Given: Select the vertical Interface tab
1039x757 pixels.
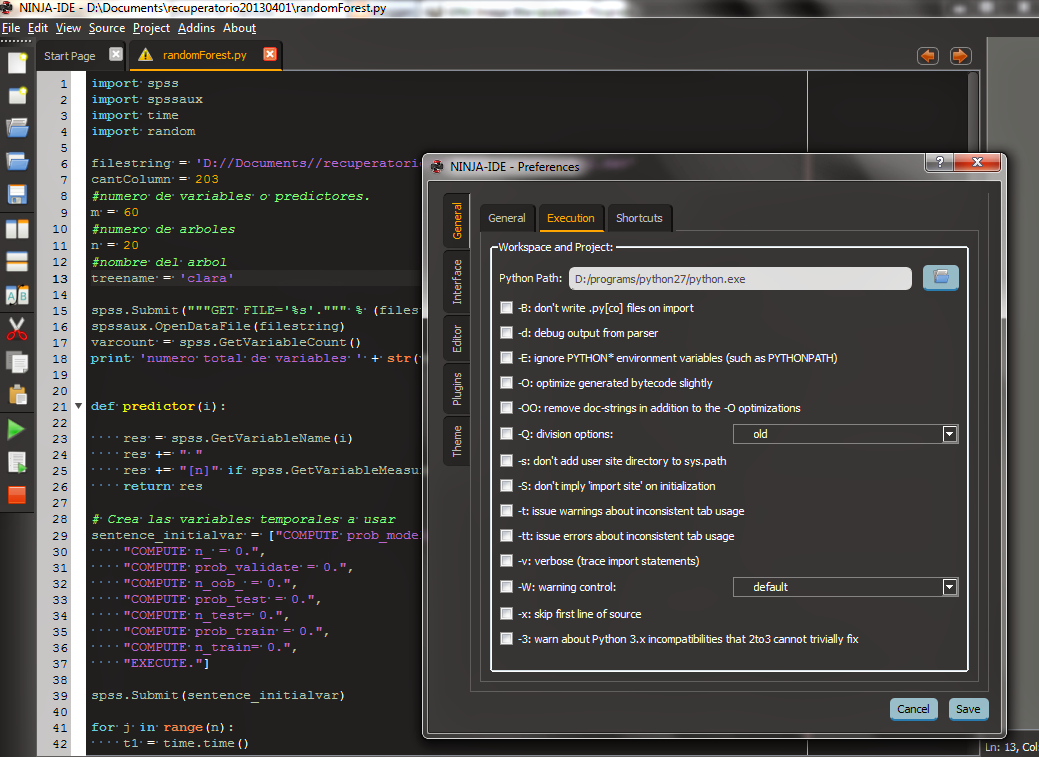Looking at the screenshot, I should [x=457, y=282].
